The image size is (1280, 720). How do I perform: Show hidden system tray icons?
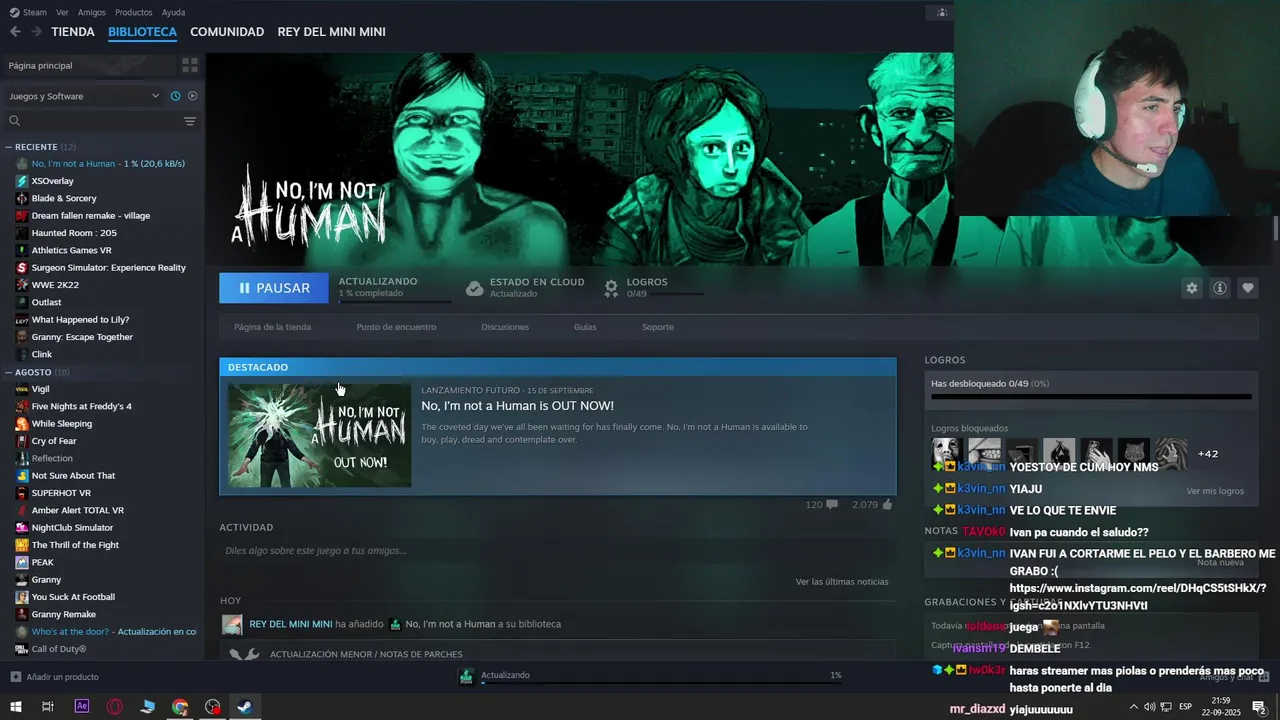tap(1133, 707)
